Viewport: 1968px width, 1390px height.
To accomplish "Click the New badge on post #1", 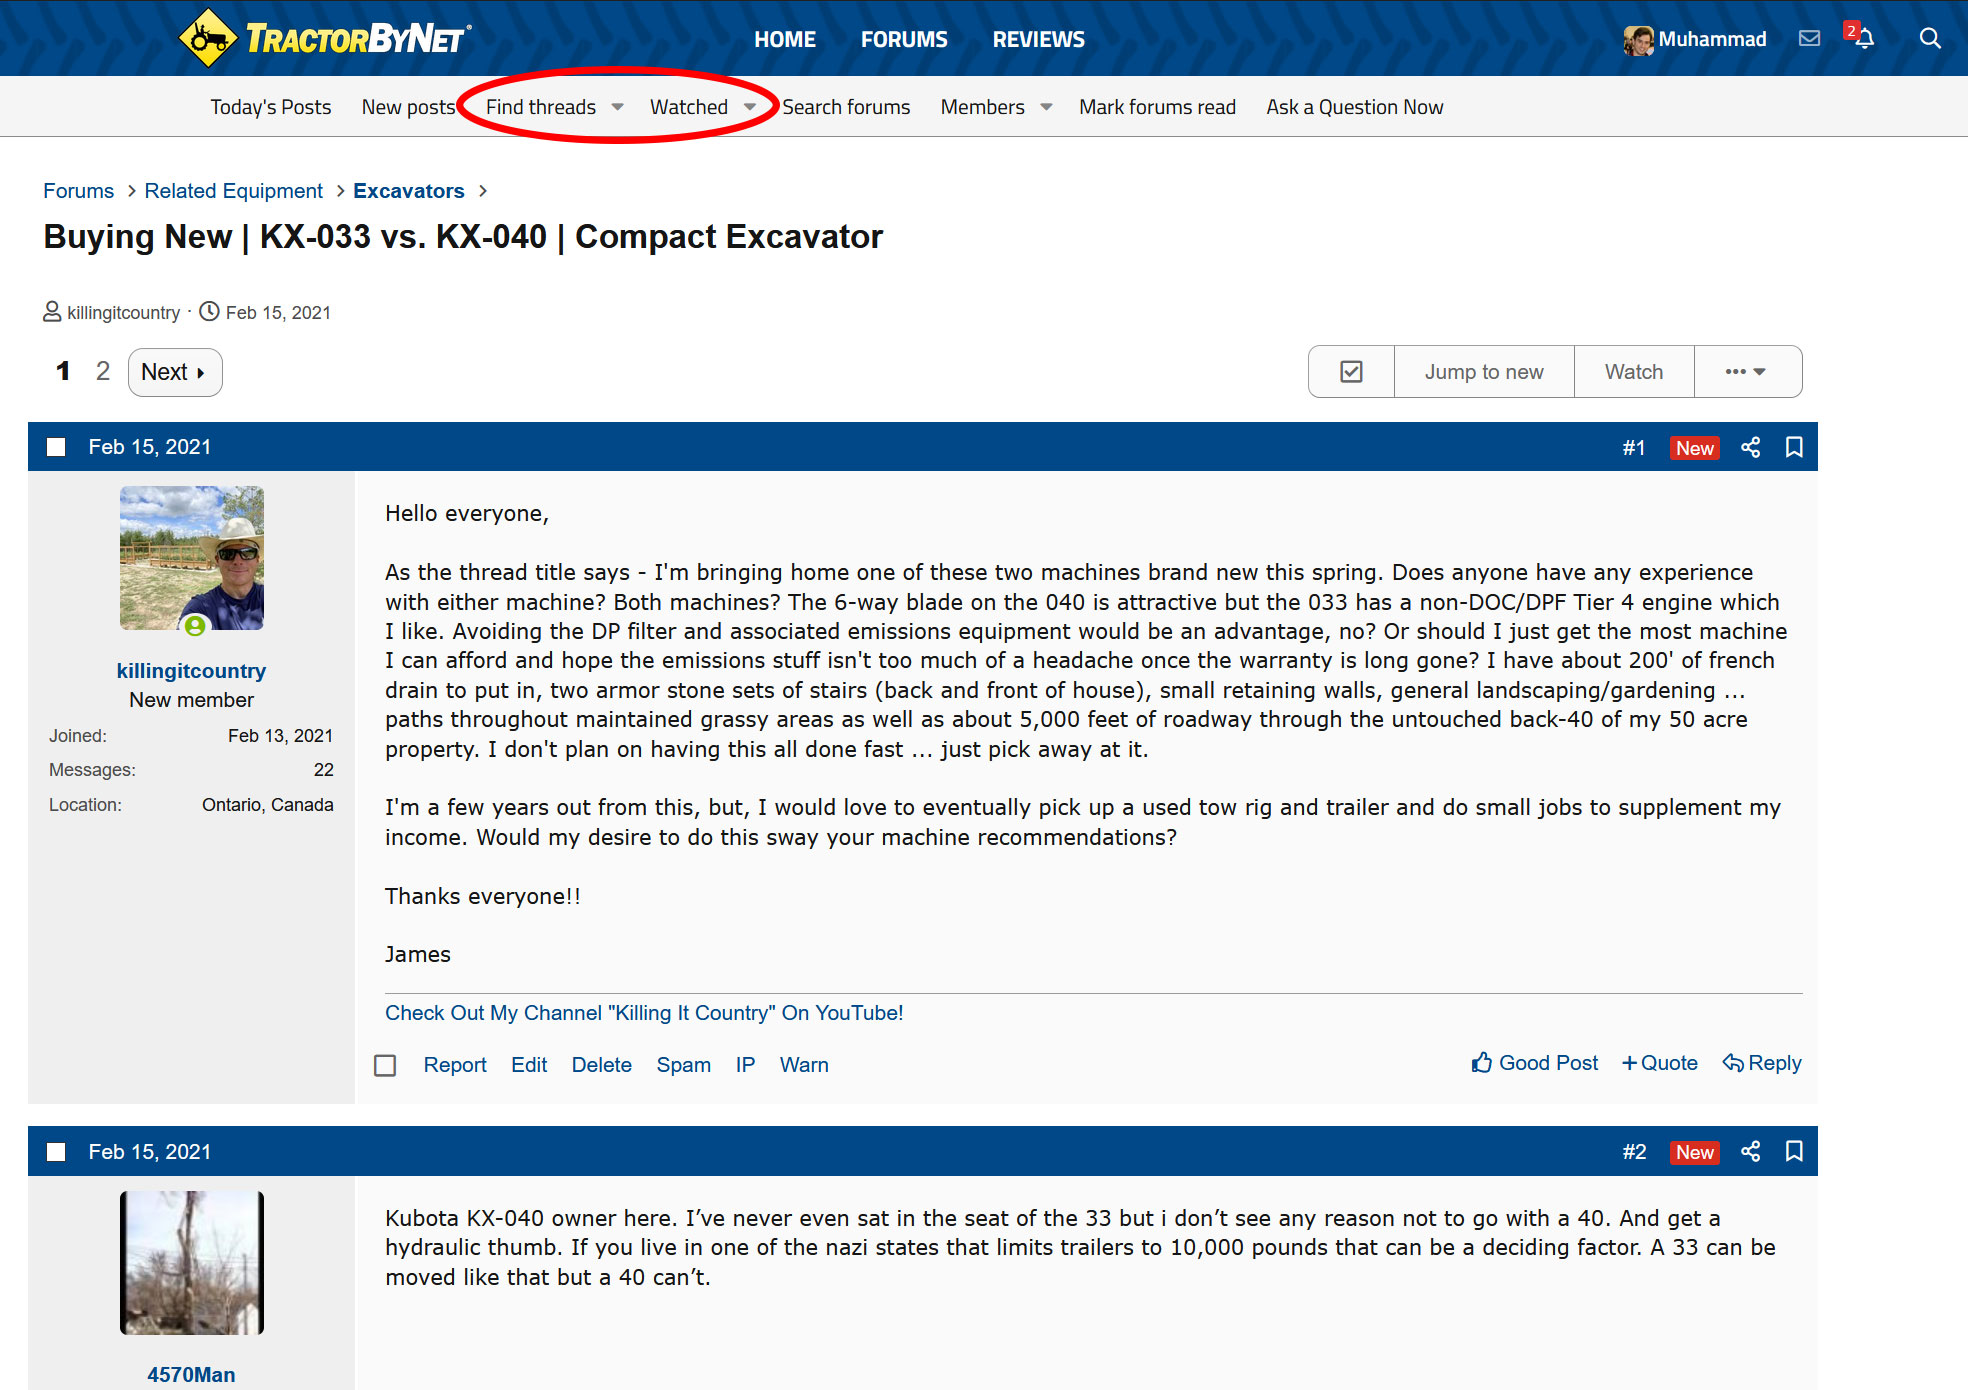I will click(x=1694, y=448).
